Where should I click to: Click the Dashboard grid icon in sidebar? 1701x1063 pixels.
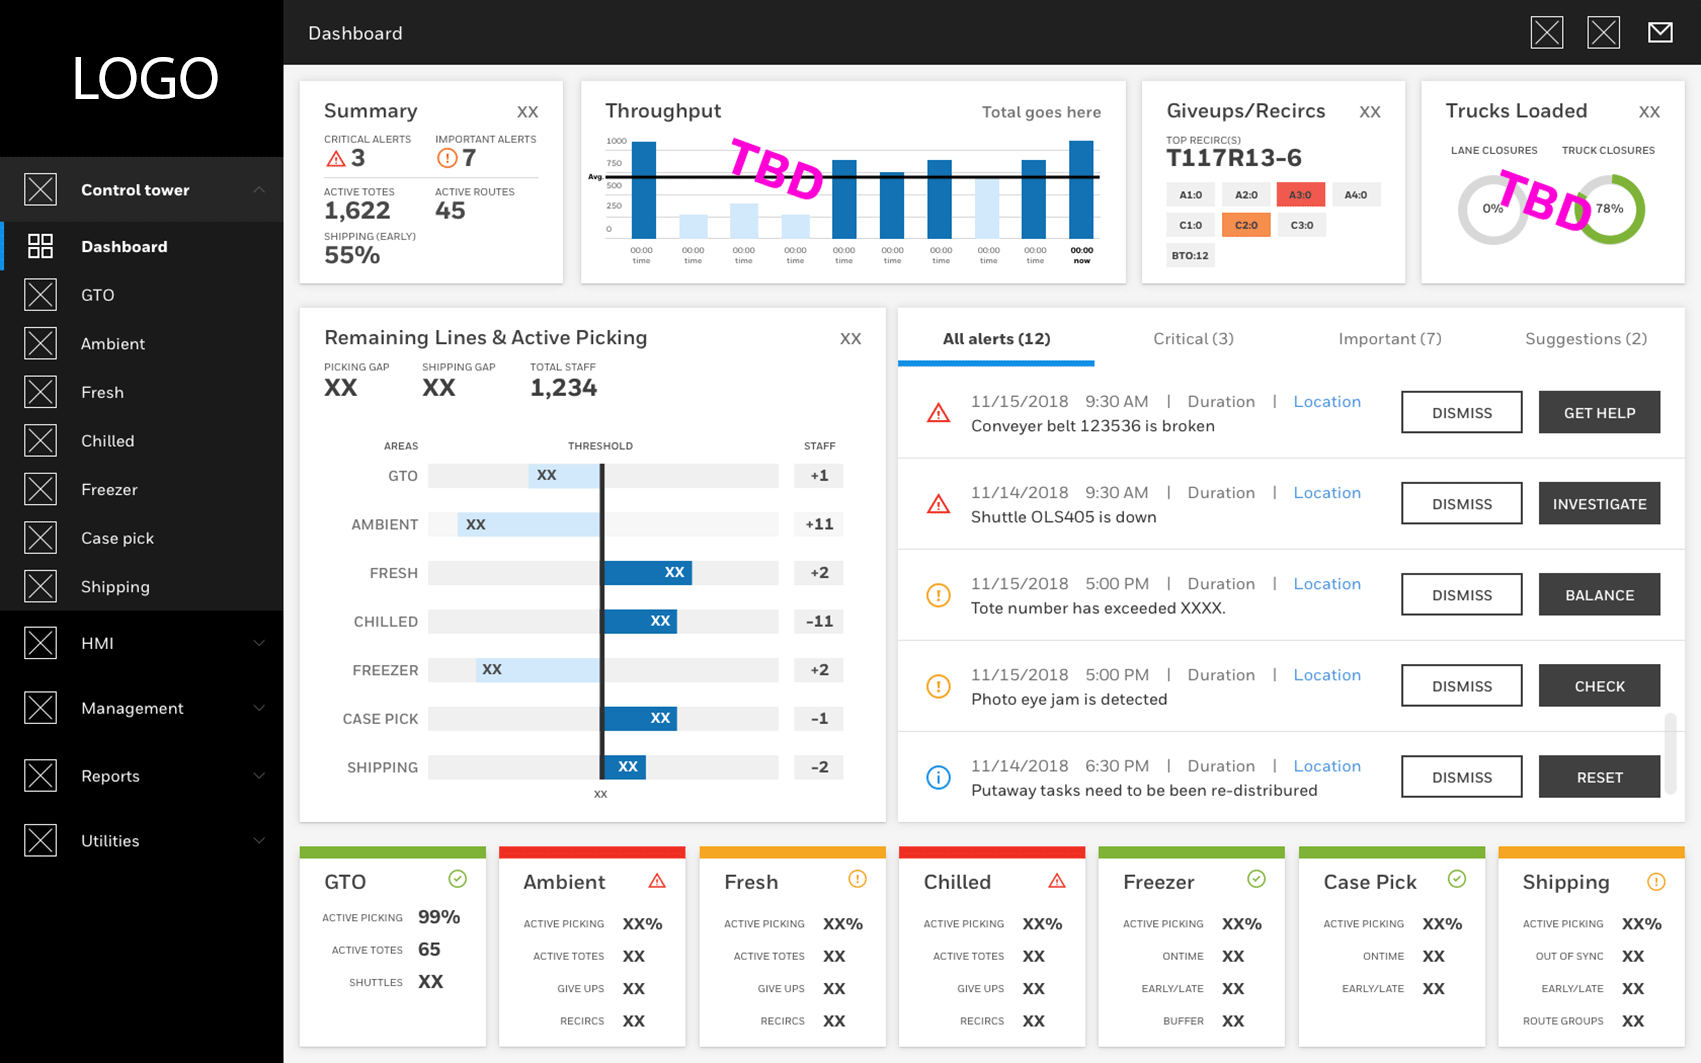pos(40,246)
